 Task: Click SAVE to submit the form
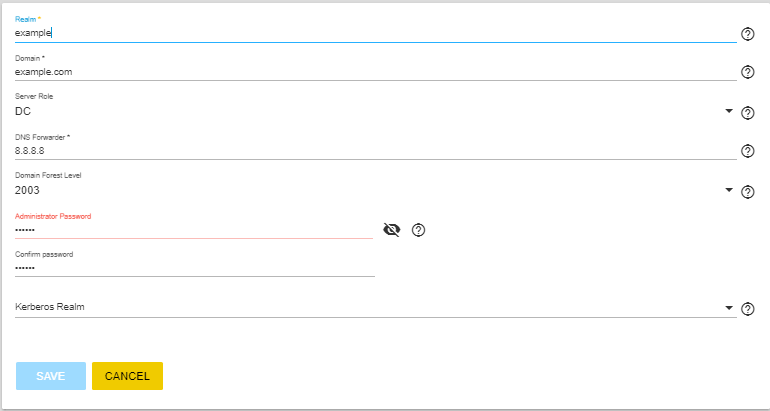click(x=51, y=376)
